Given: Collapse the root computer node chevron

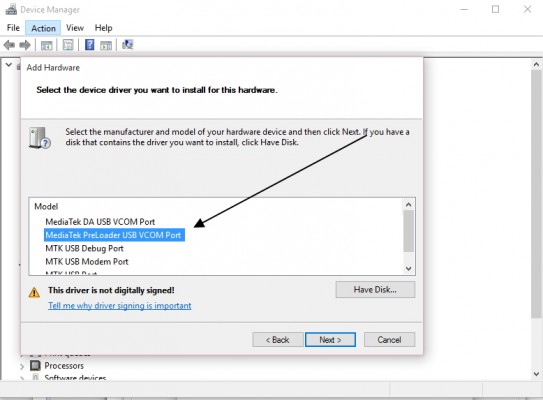Looking at the screenshot, I should (x=9, y=65).
